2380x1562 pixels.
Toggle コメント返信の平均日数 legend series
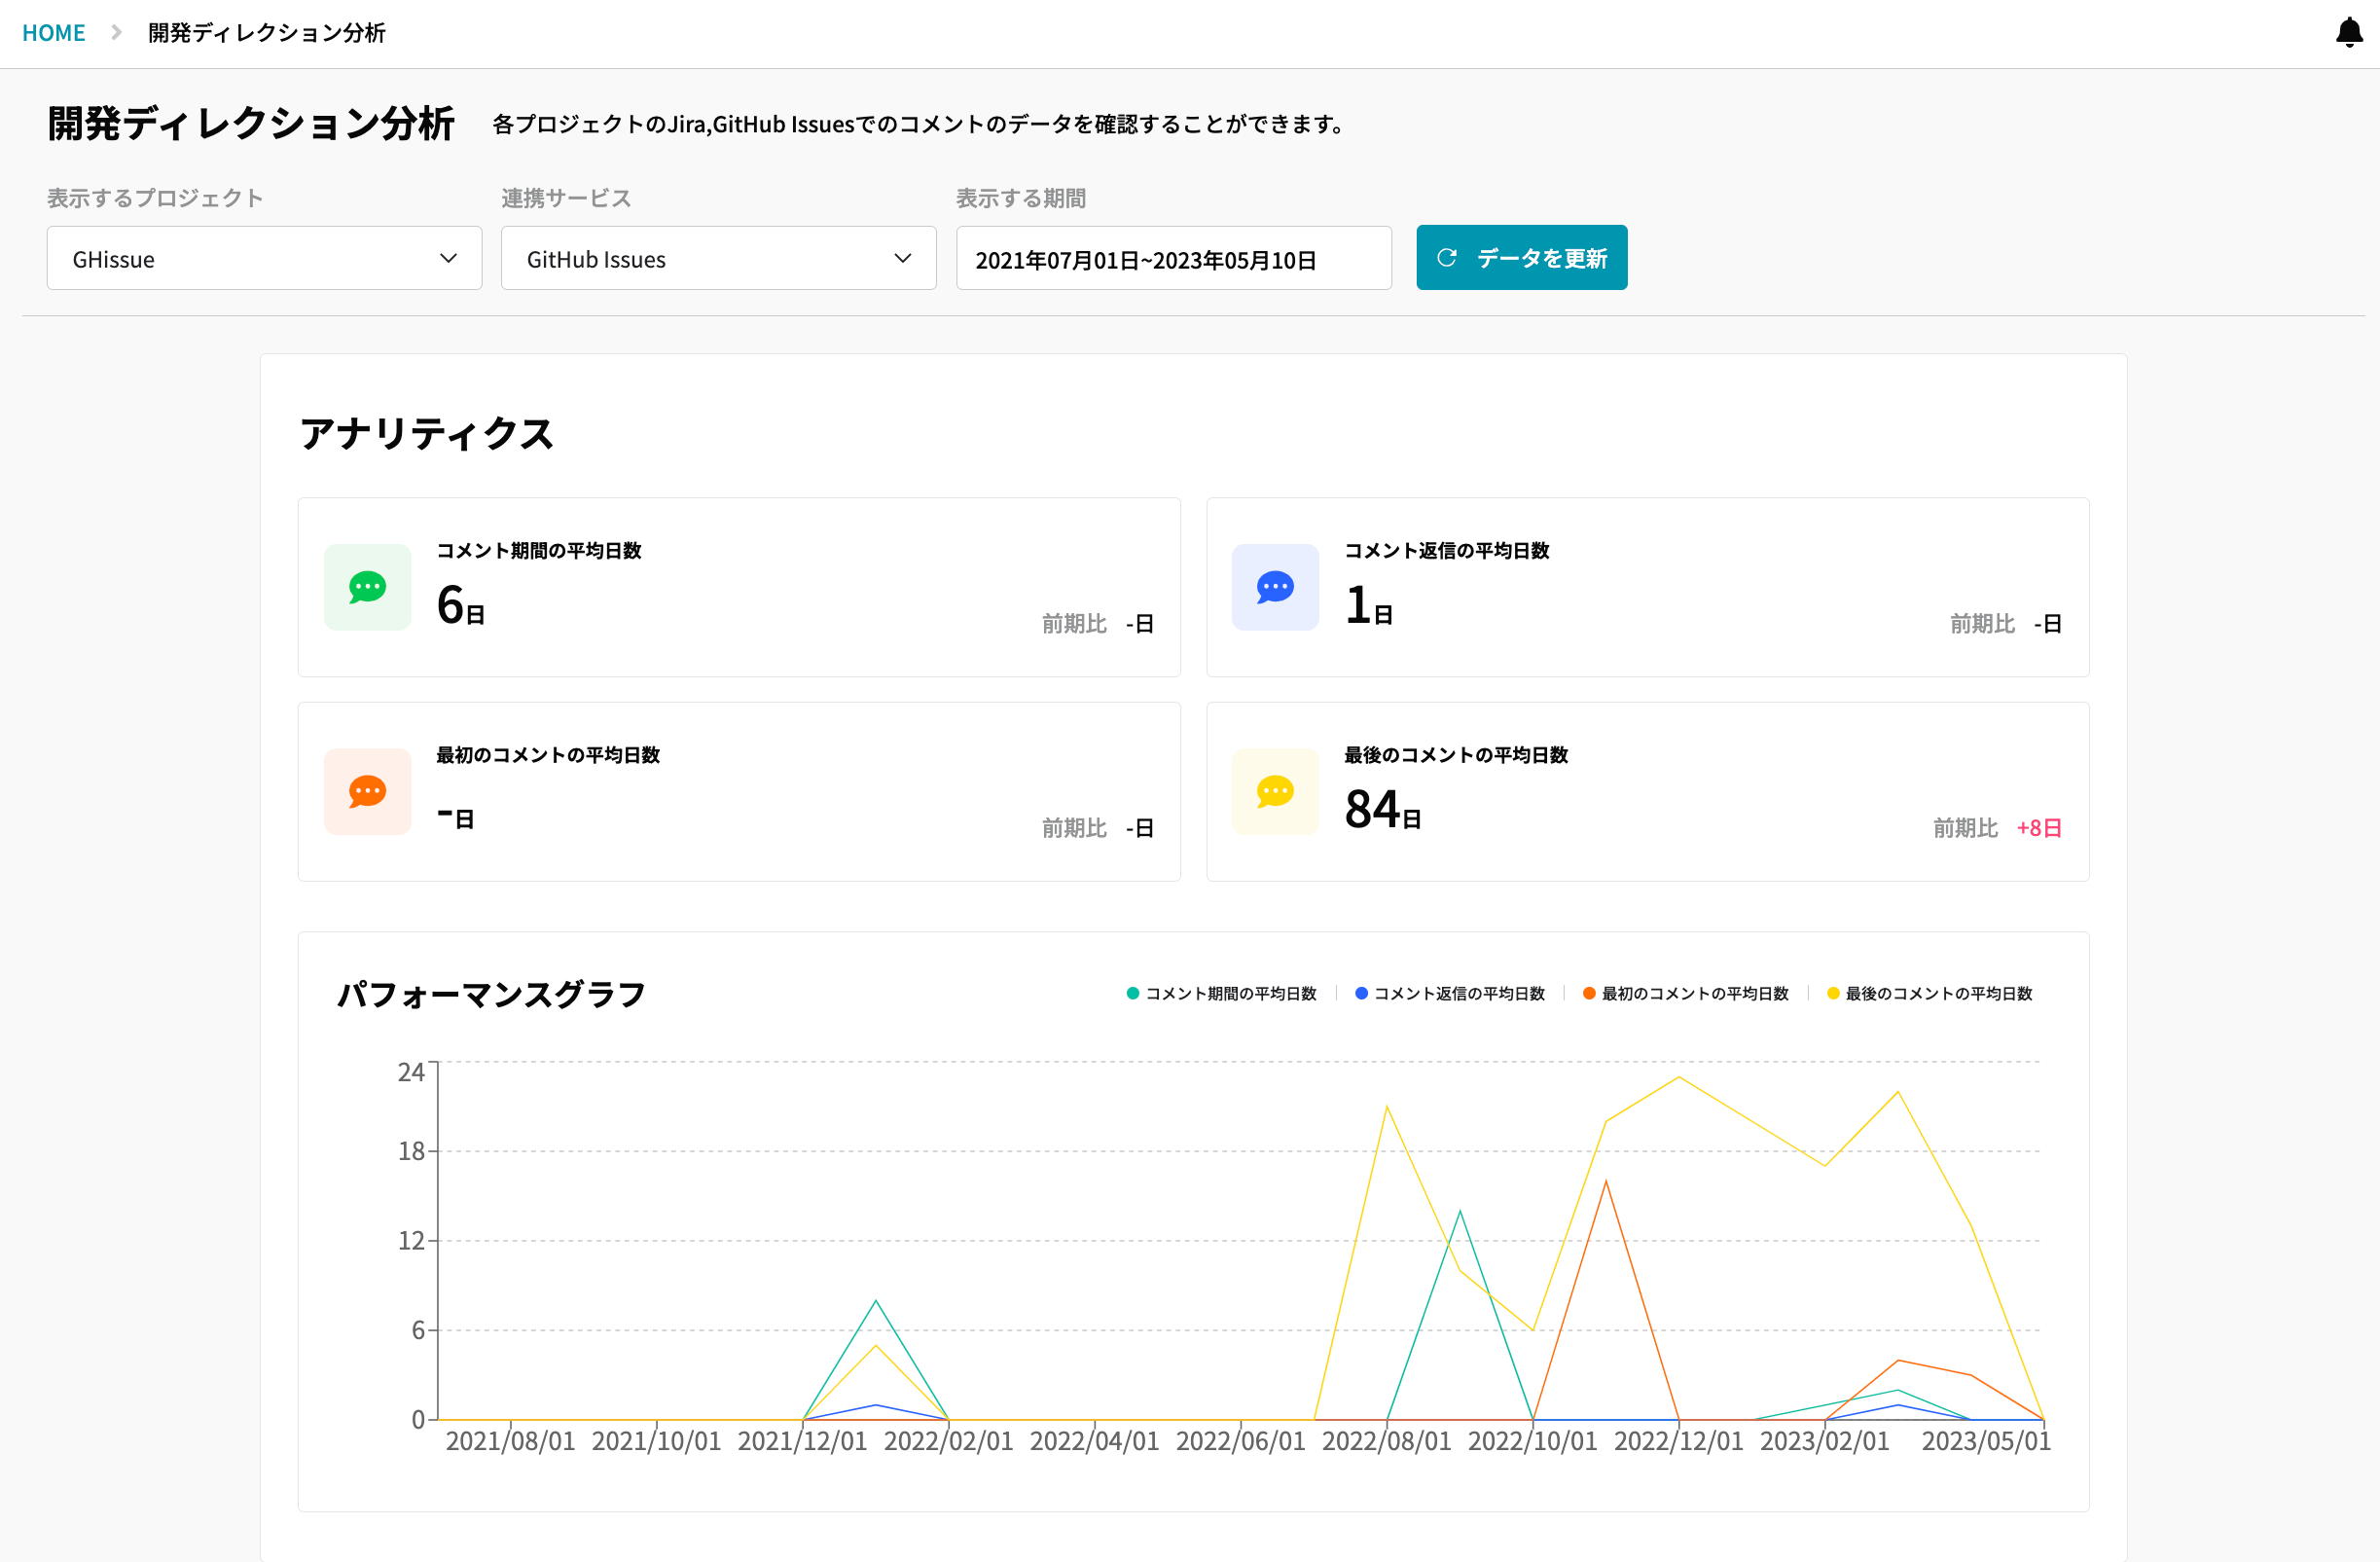tap(1449, 993)
